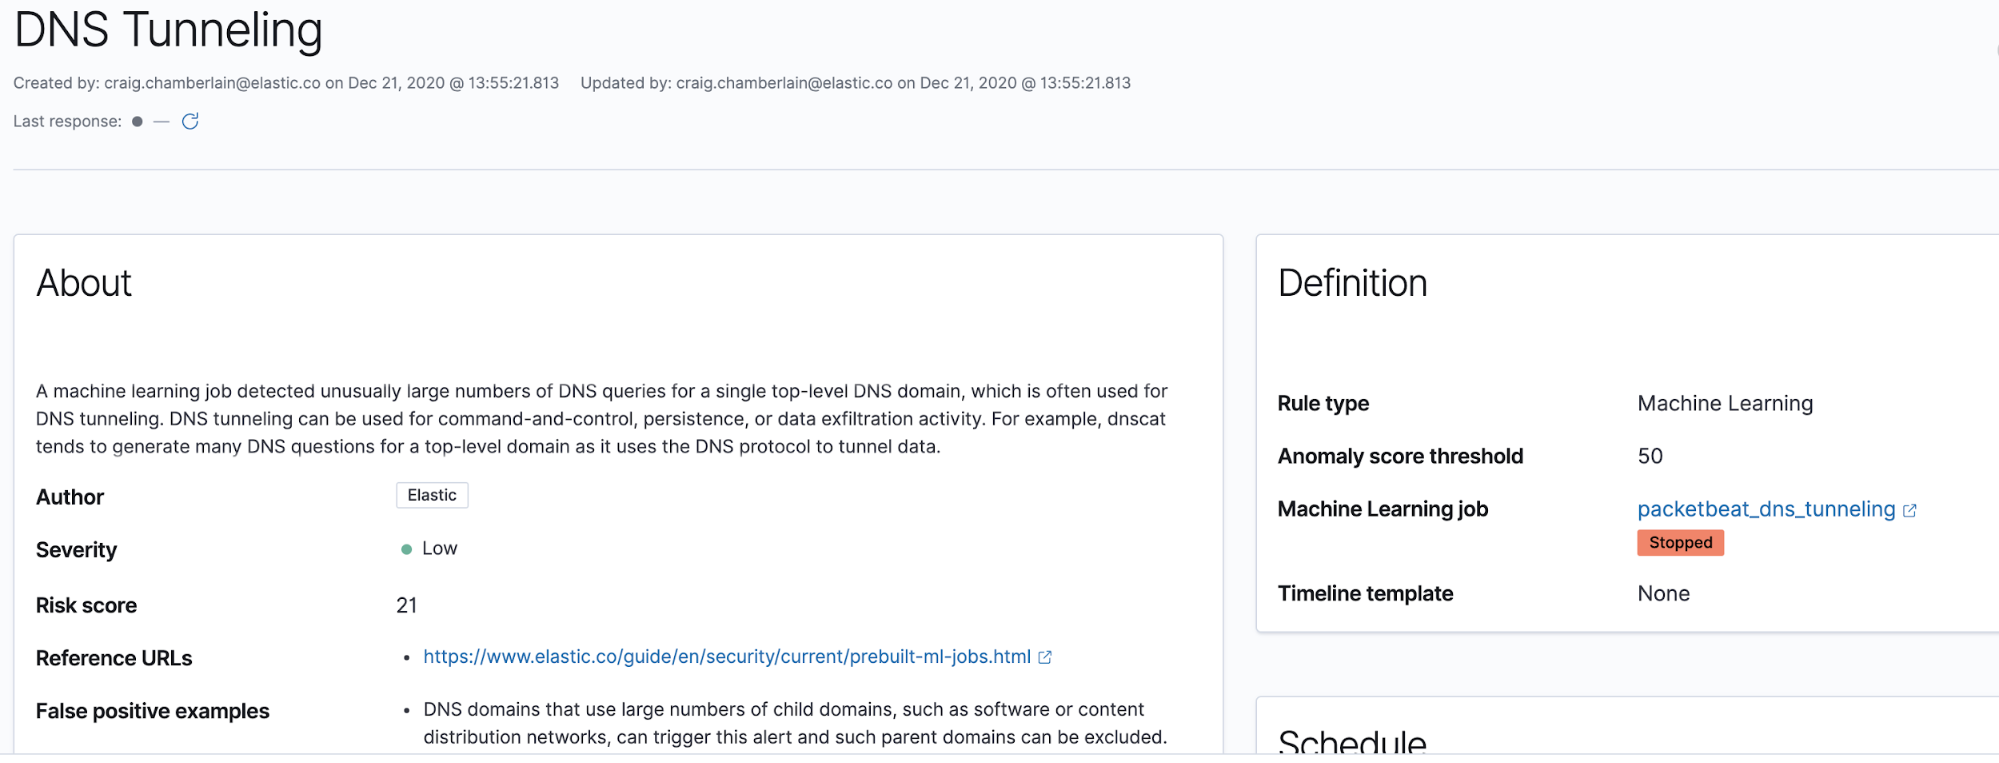This screenshot has height=763, width=1999.
Task: Click external-link icon after packetbeat_dns_tunneling
Action: coord(1910,510)
